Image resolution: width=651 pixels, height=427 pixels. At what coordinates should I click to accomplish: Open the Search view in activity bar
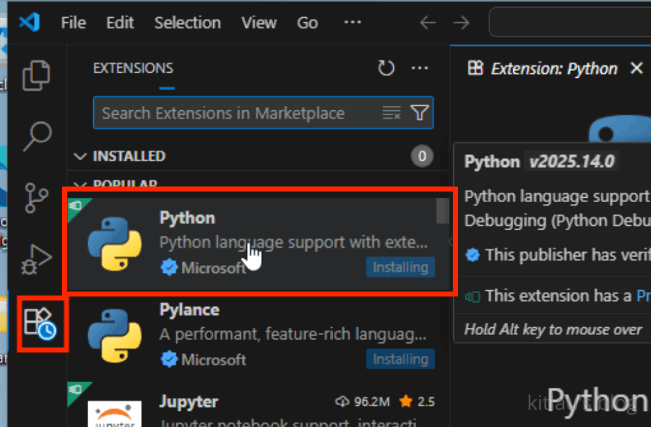point(37,135)
